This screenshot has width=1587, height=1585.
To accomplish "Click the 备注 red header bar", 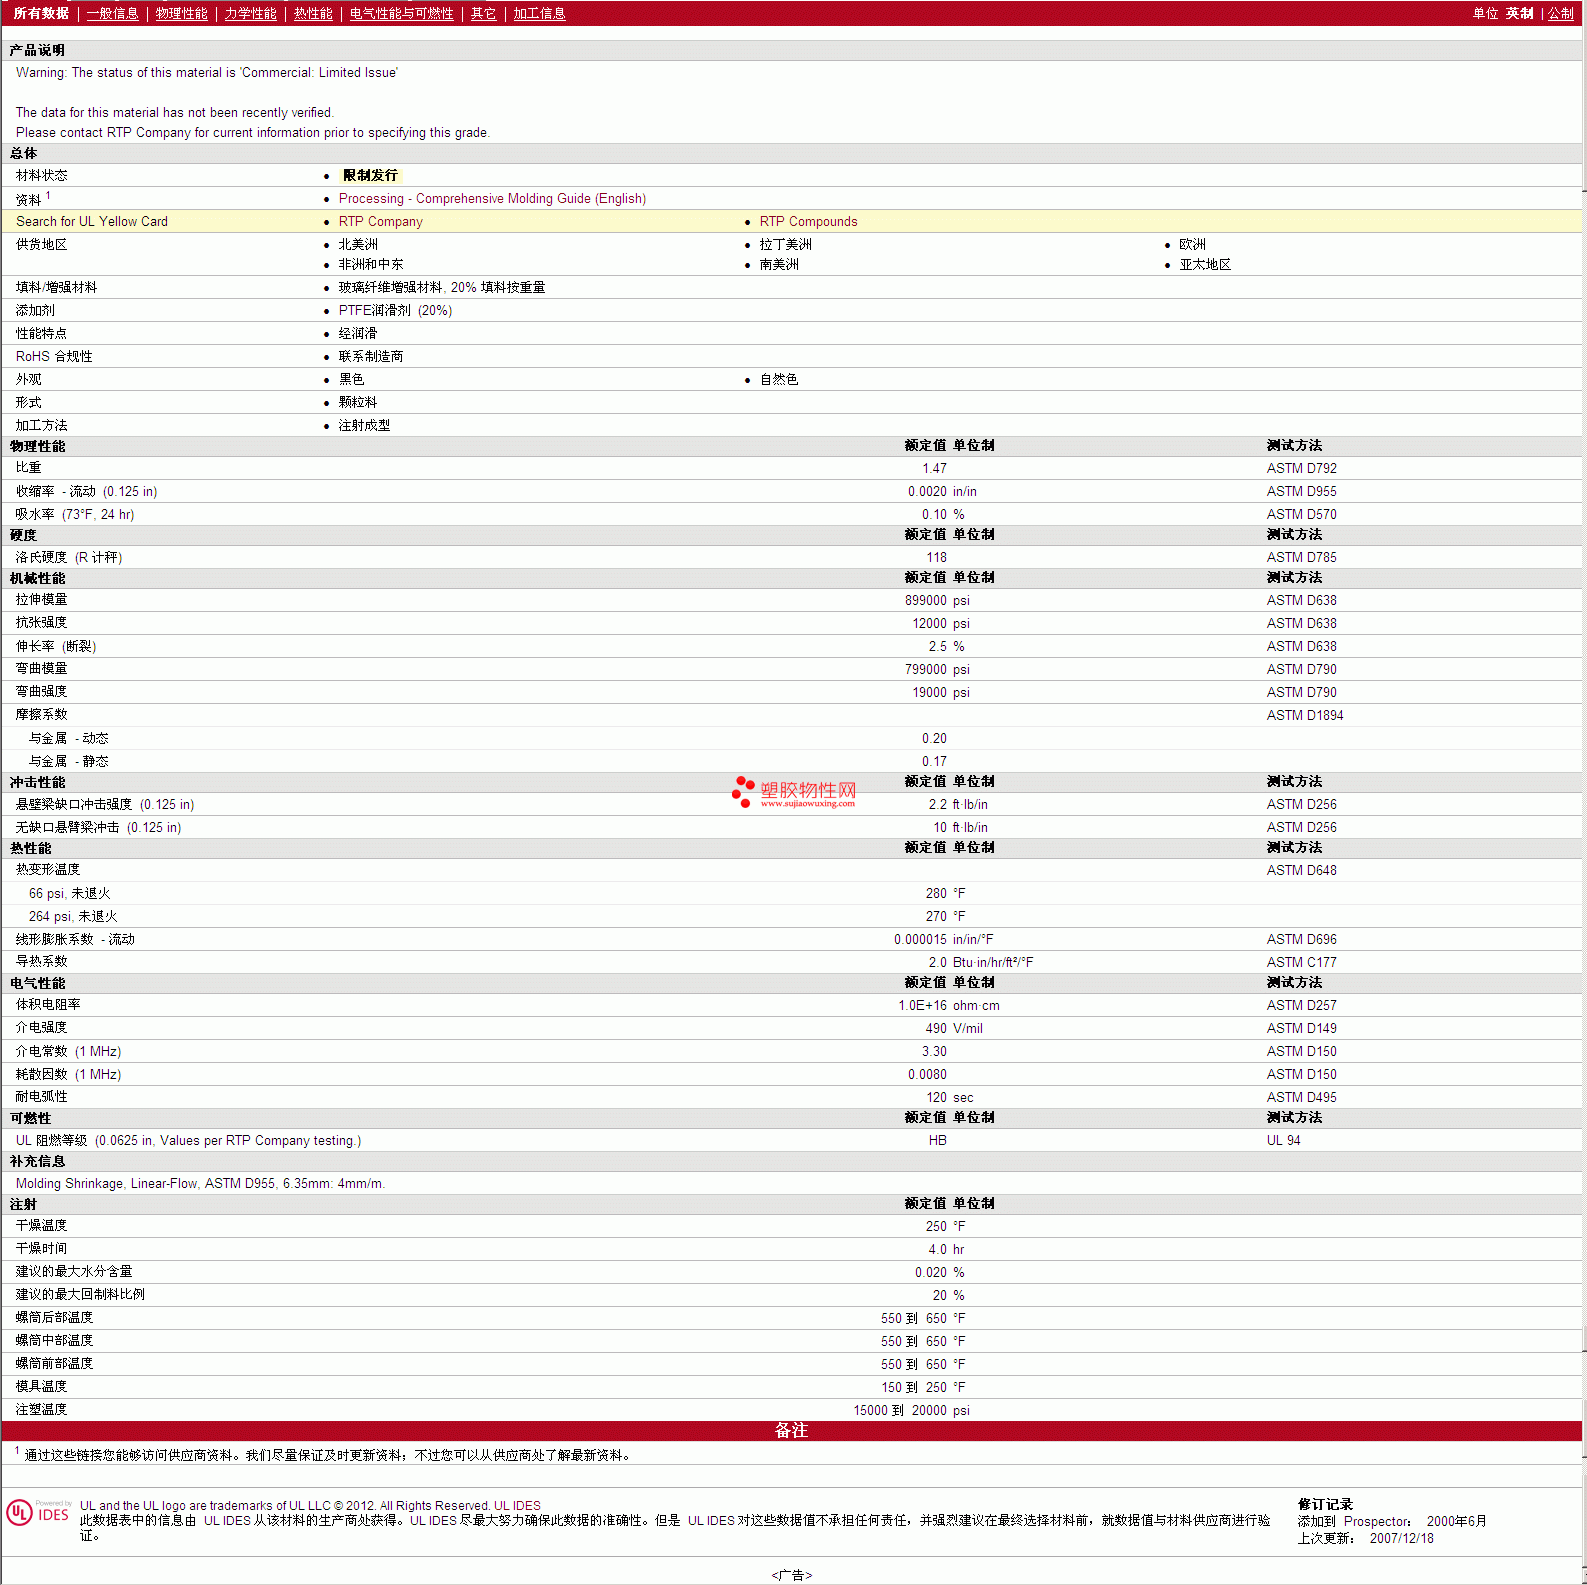I will point(791,1431).
